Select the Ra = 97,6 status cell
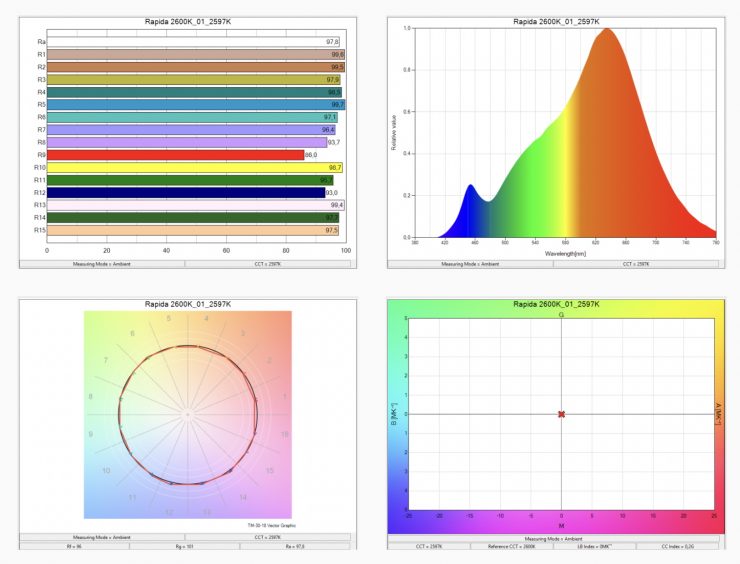740x564 pixels. (295, 546)
